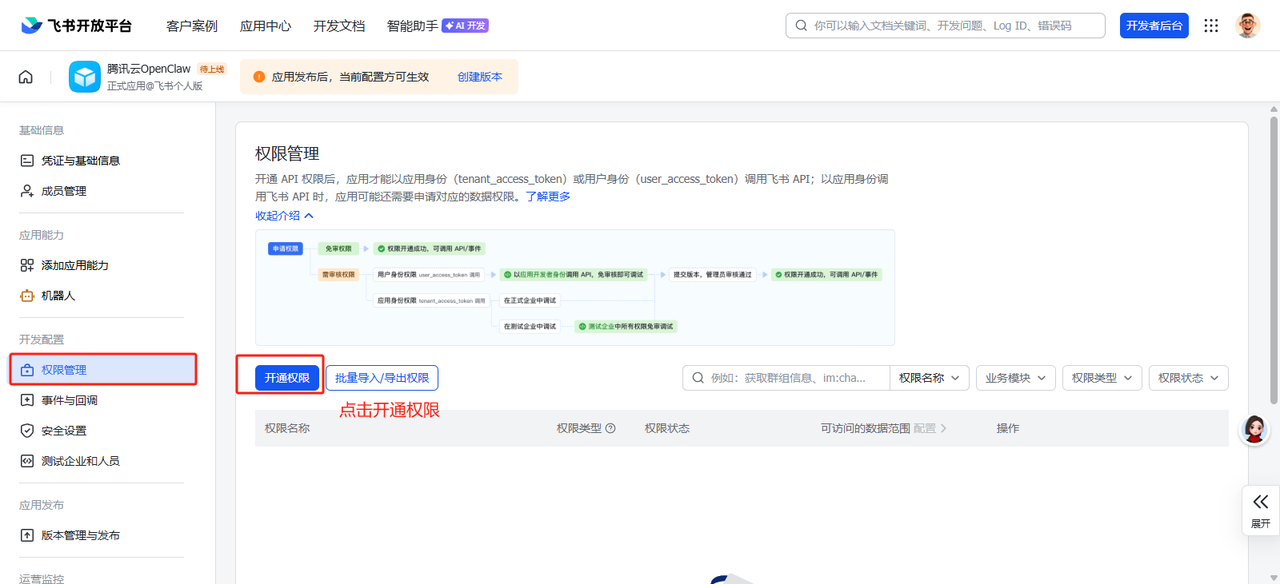
Task: Open 配置 next to 可访问的数据范围
Action: click(930, 428)
